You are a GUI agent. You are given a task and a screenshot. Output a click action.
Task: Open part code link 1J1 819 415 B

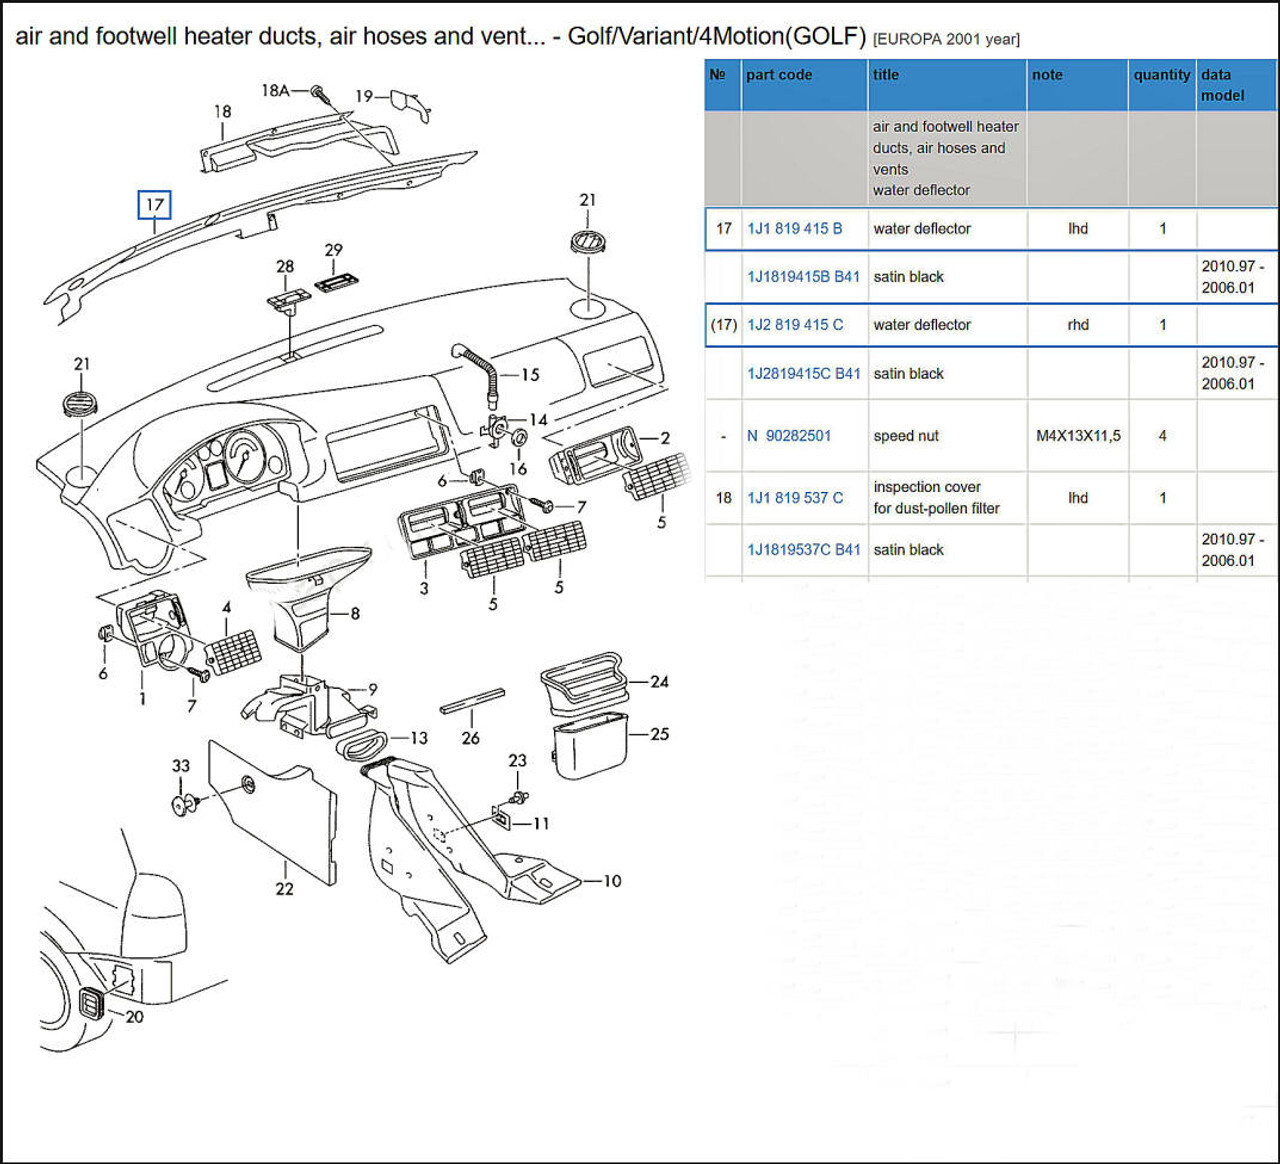(x=794, y=229)
